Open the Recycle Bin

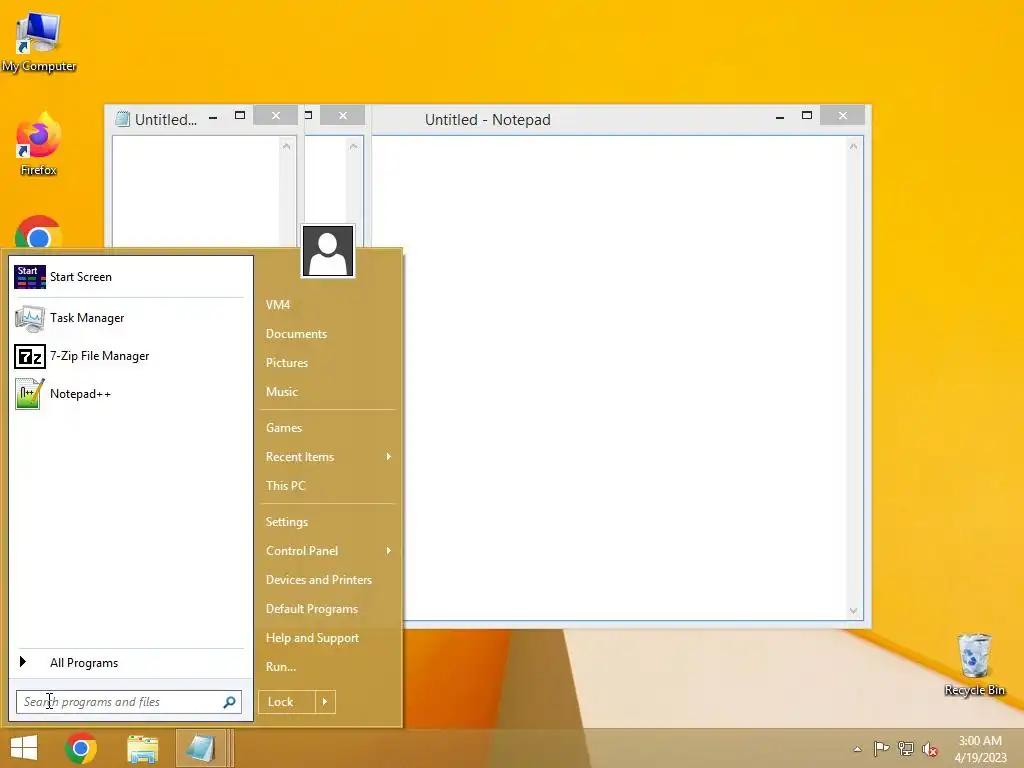click(x=974, y=665)
